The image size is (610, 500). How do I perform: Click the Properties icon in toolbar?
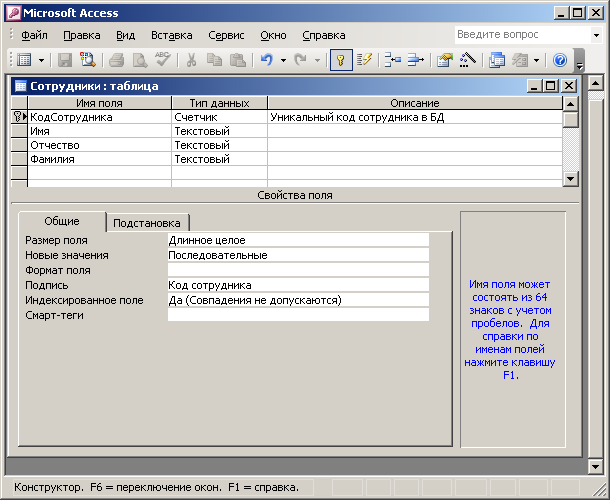click(445, 60)
